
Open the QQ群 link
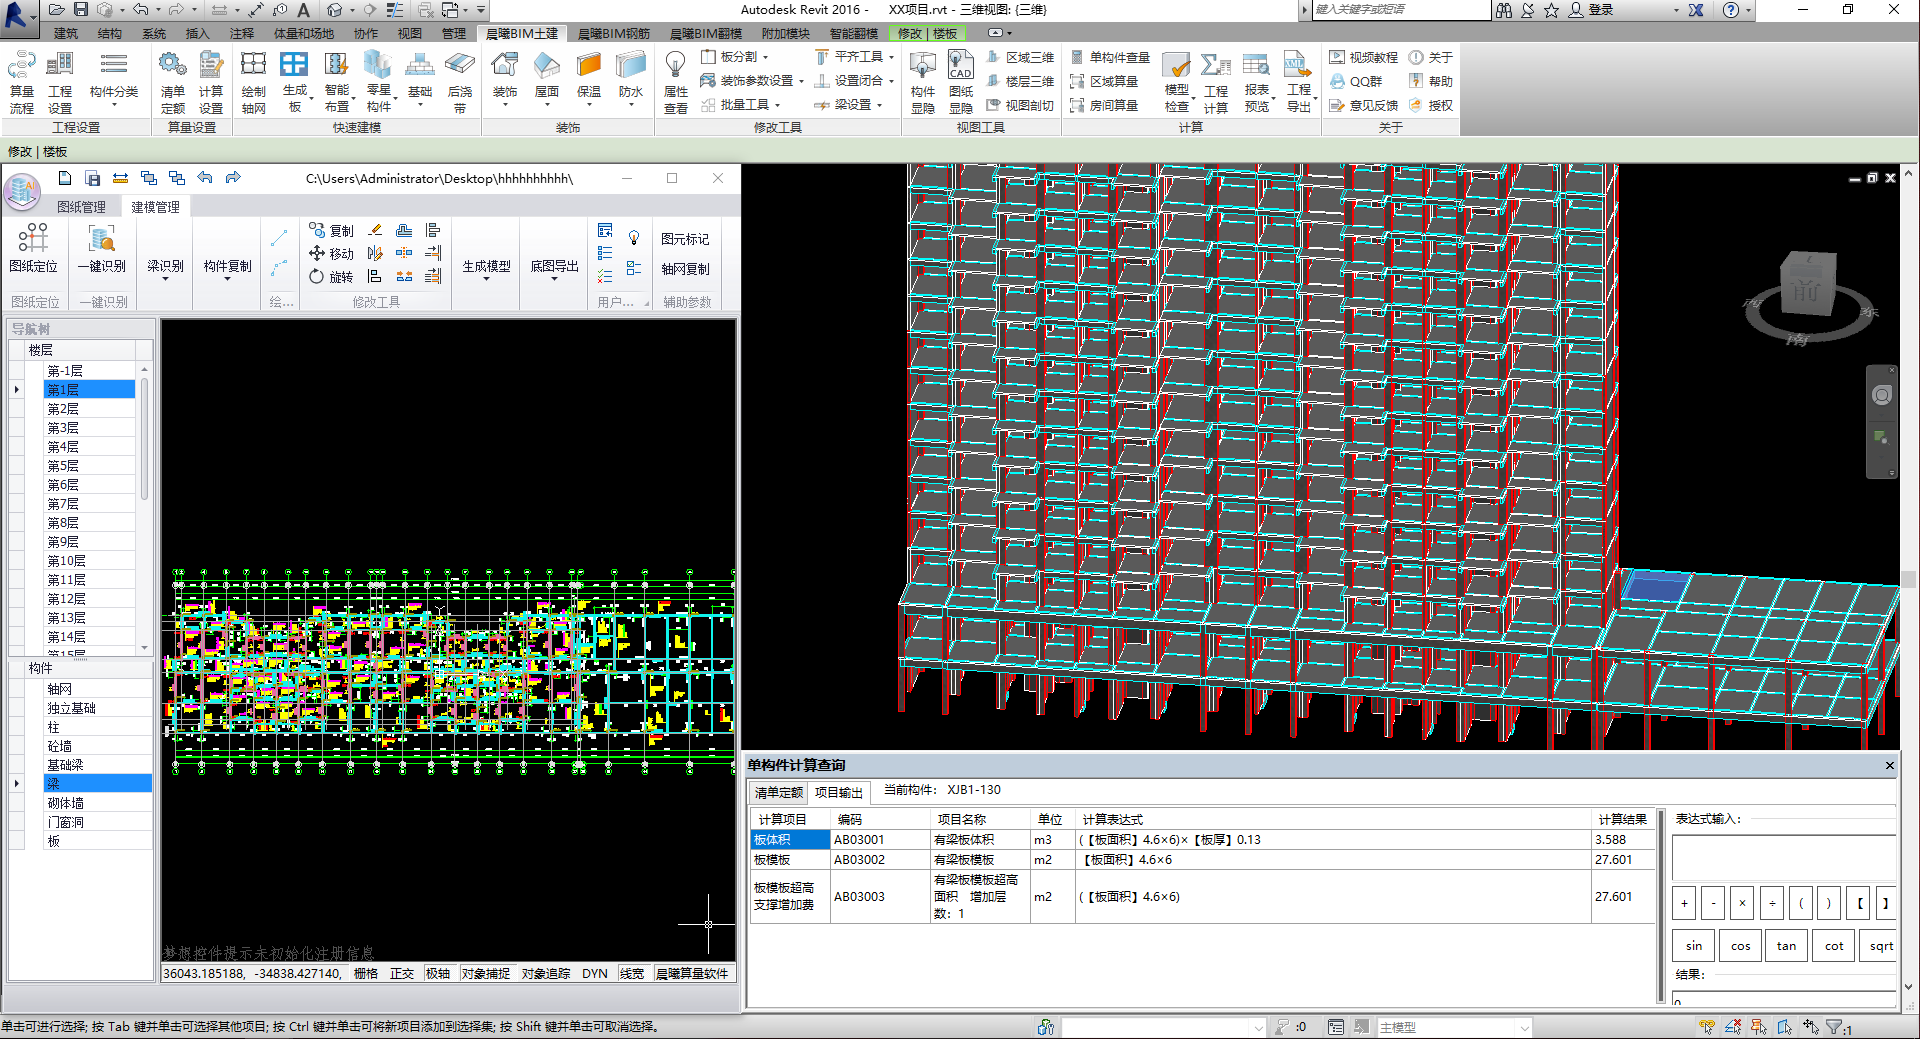pos(1356,81)
